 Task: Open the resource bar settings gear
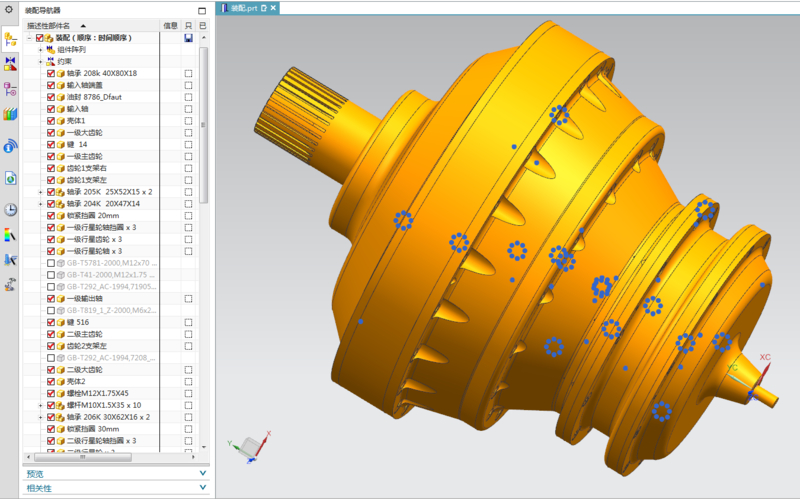point(9,9)
